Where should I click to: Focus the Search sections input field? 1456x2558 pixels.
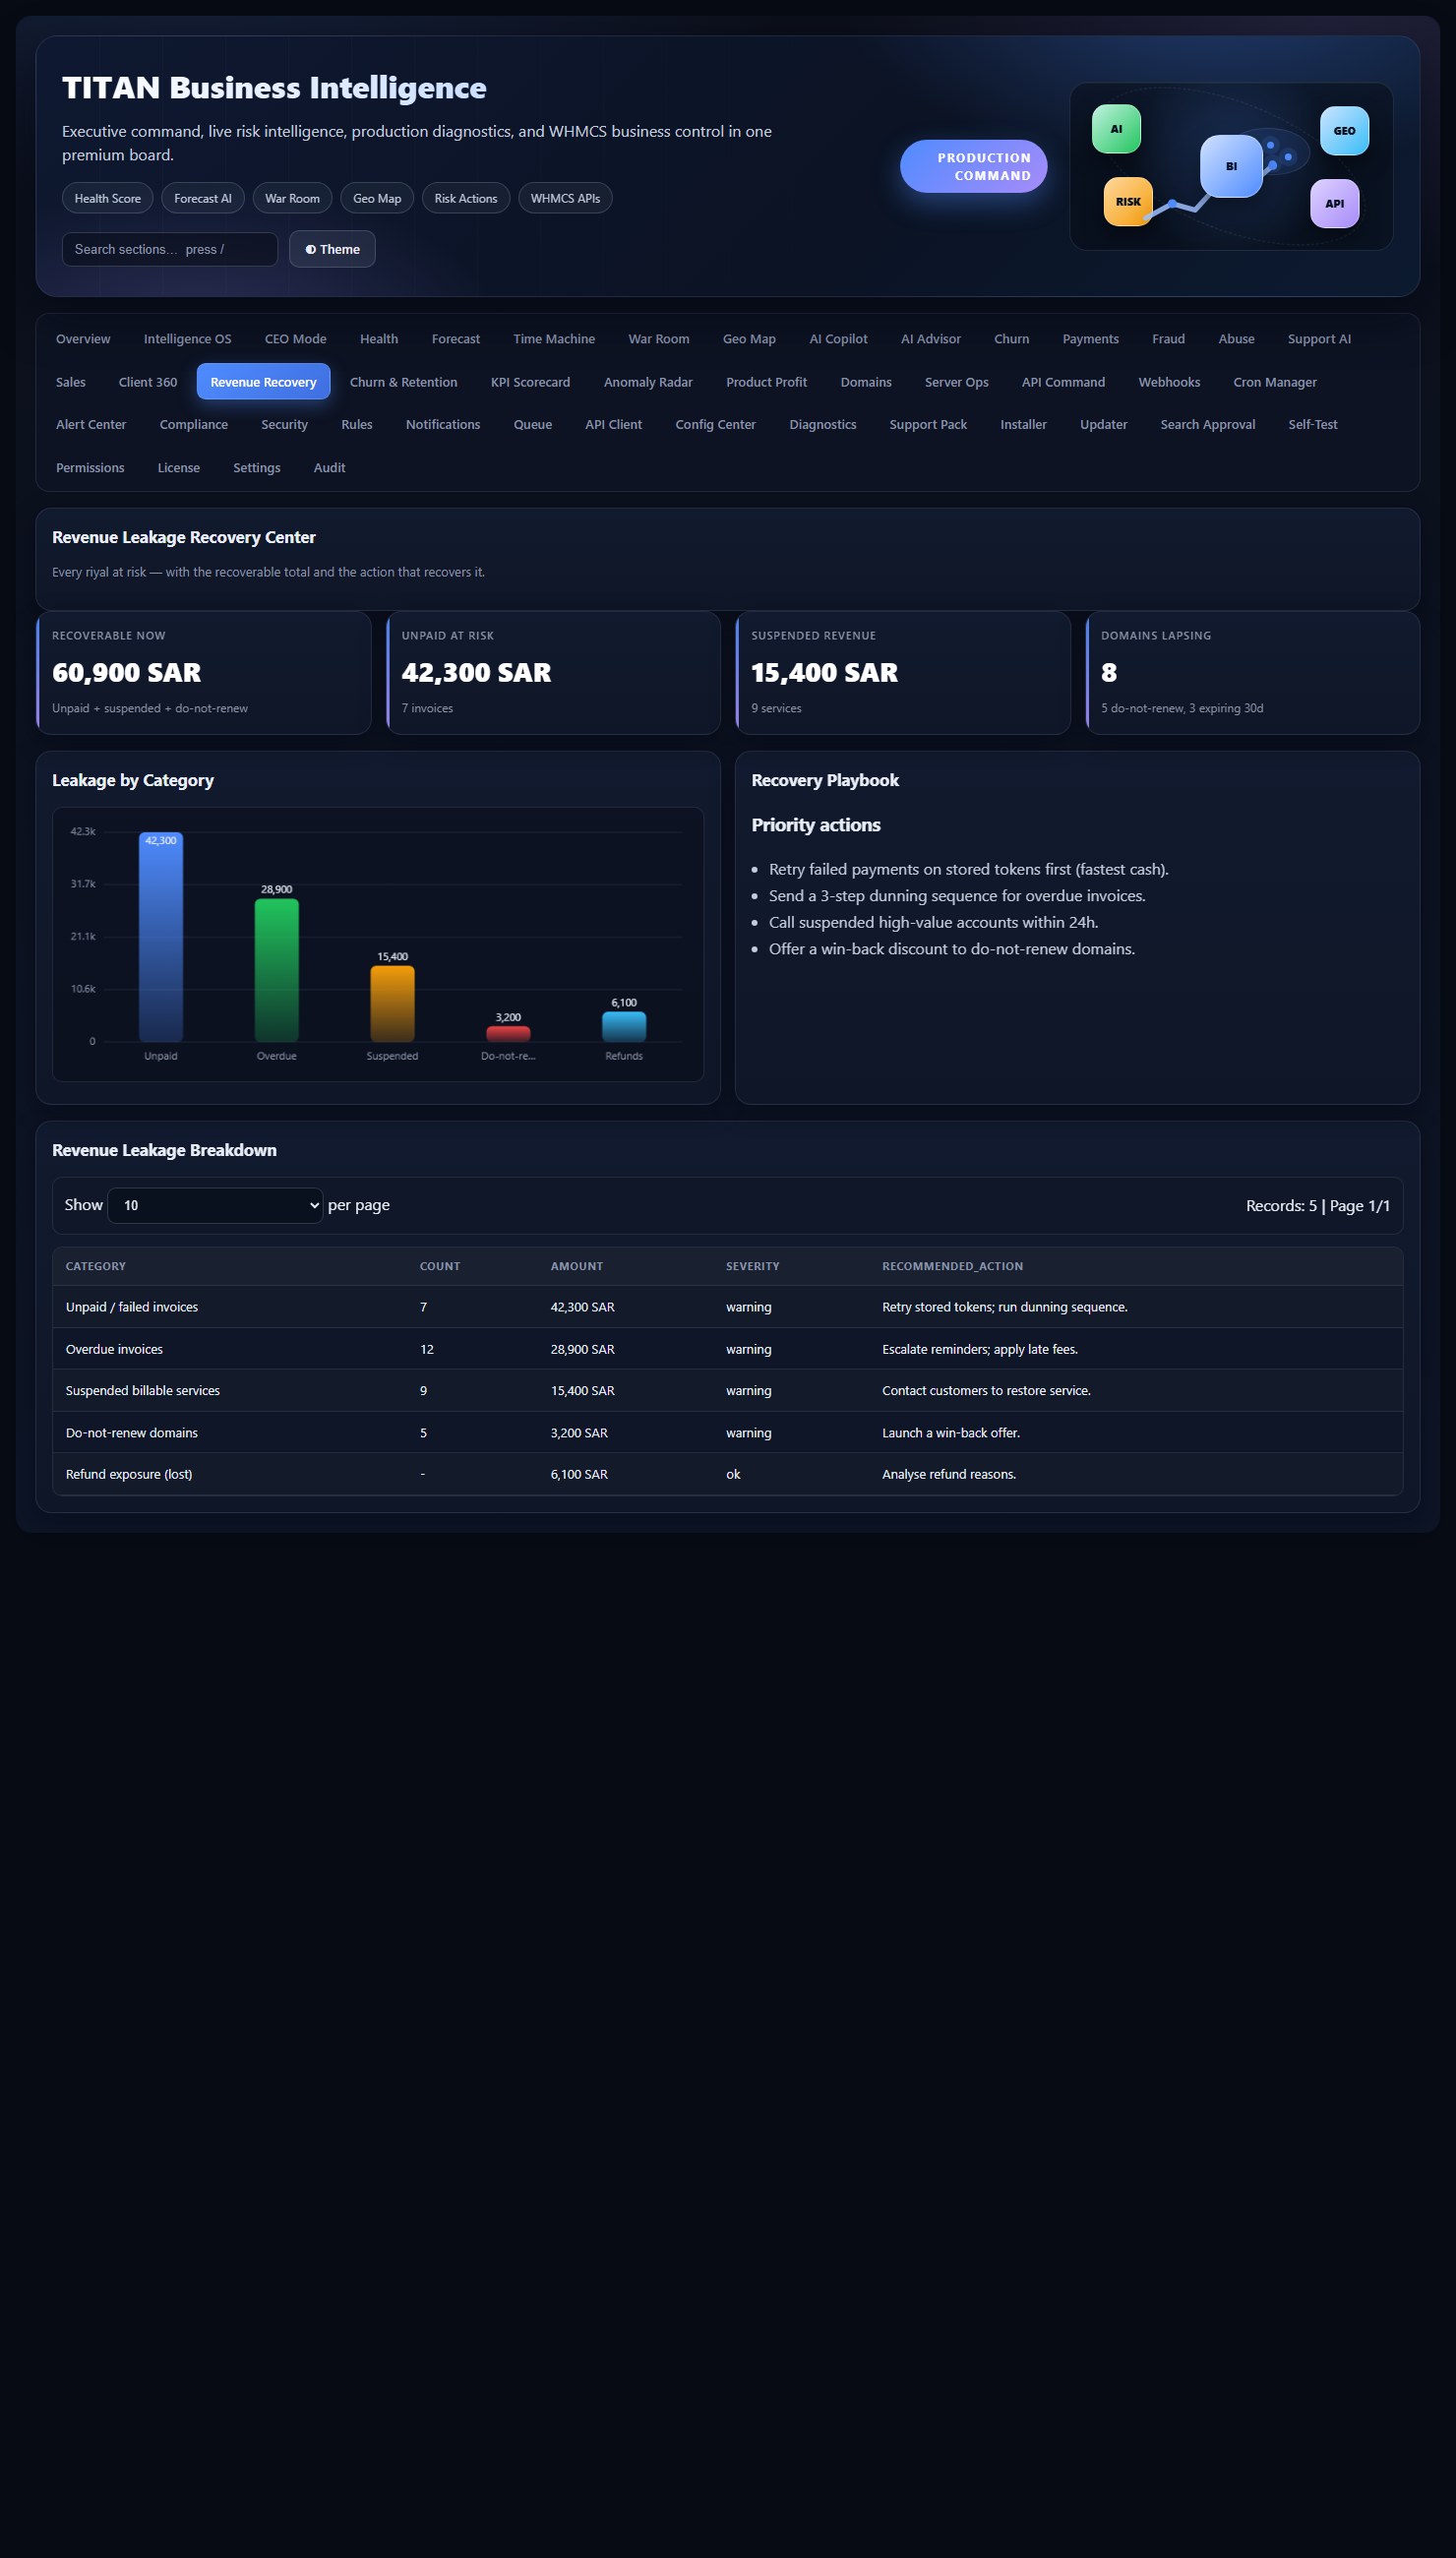170,249
